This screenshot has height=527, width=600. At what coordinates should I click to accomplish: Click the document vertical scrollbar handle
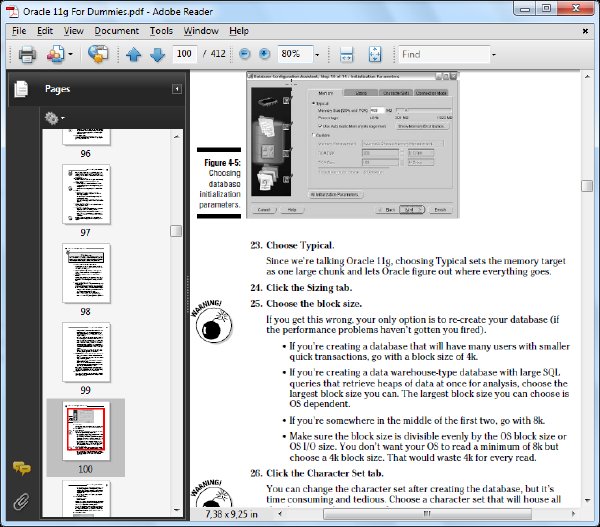pyautogui.click(x=587, y=186)
